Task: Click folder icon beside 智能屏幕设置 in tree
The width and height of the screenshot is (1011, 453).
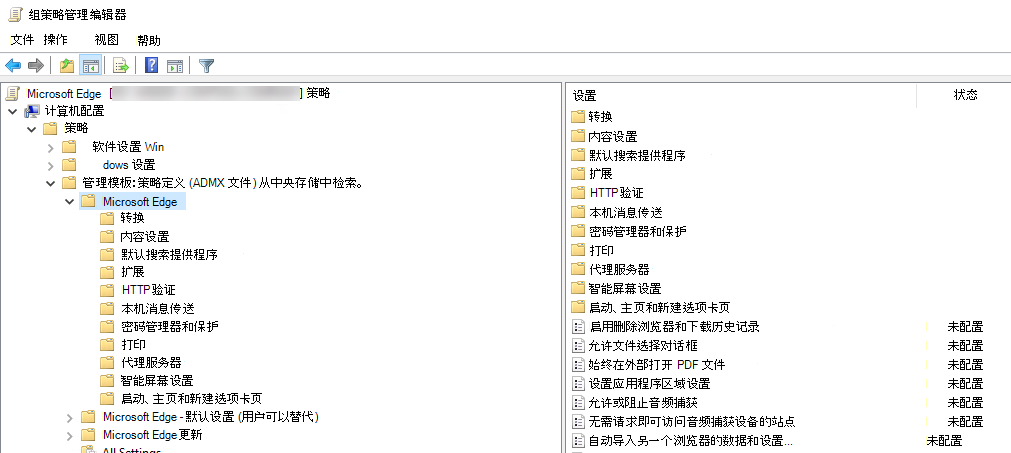Action: pos(107,380)
